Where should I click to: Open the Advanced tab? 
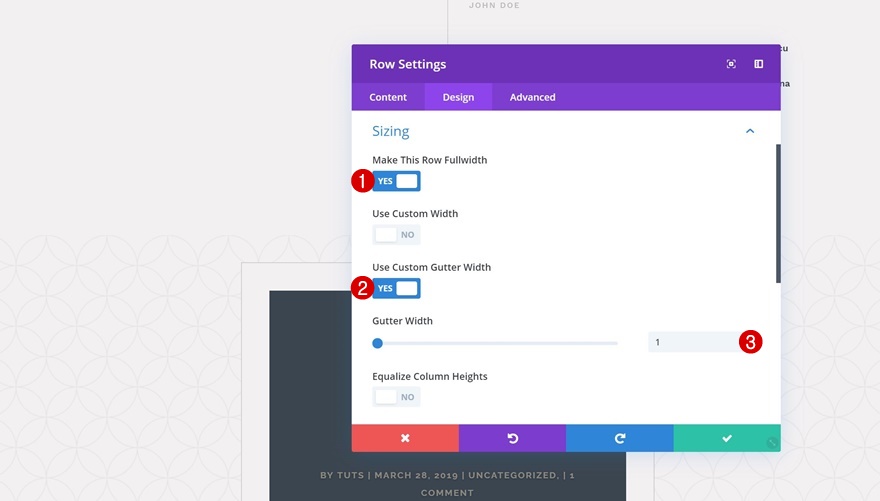point(533,97)
